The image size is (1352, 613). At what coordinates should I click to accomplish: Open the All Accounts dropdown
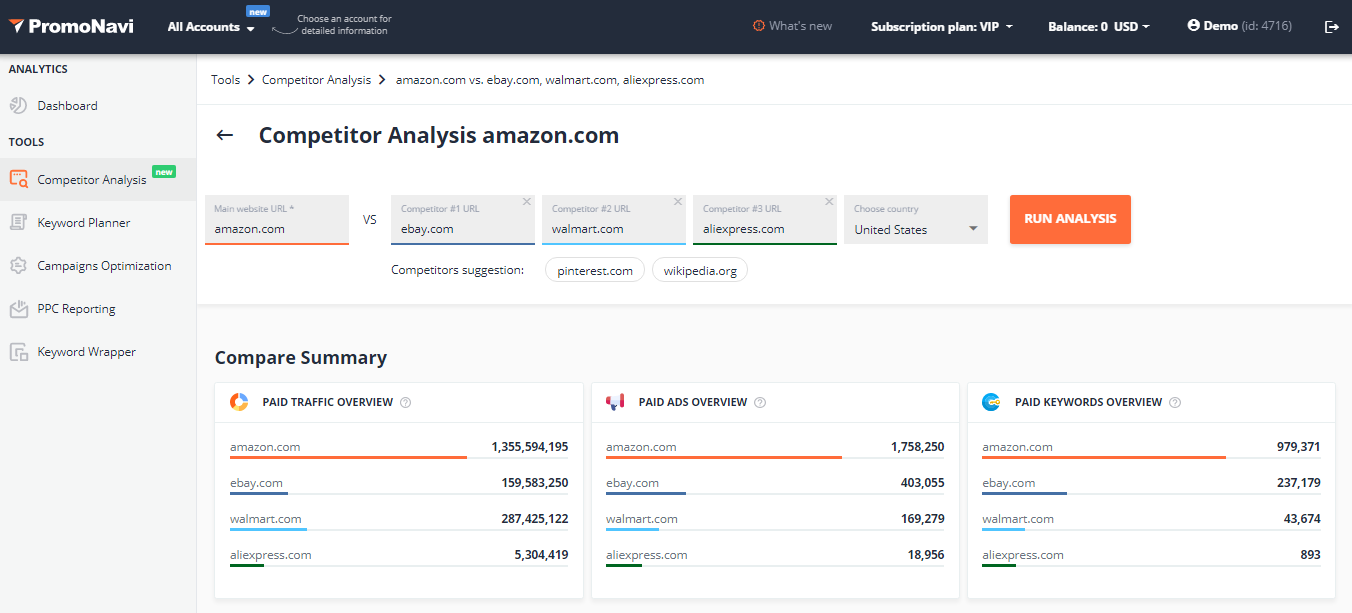211,27
